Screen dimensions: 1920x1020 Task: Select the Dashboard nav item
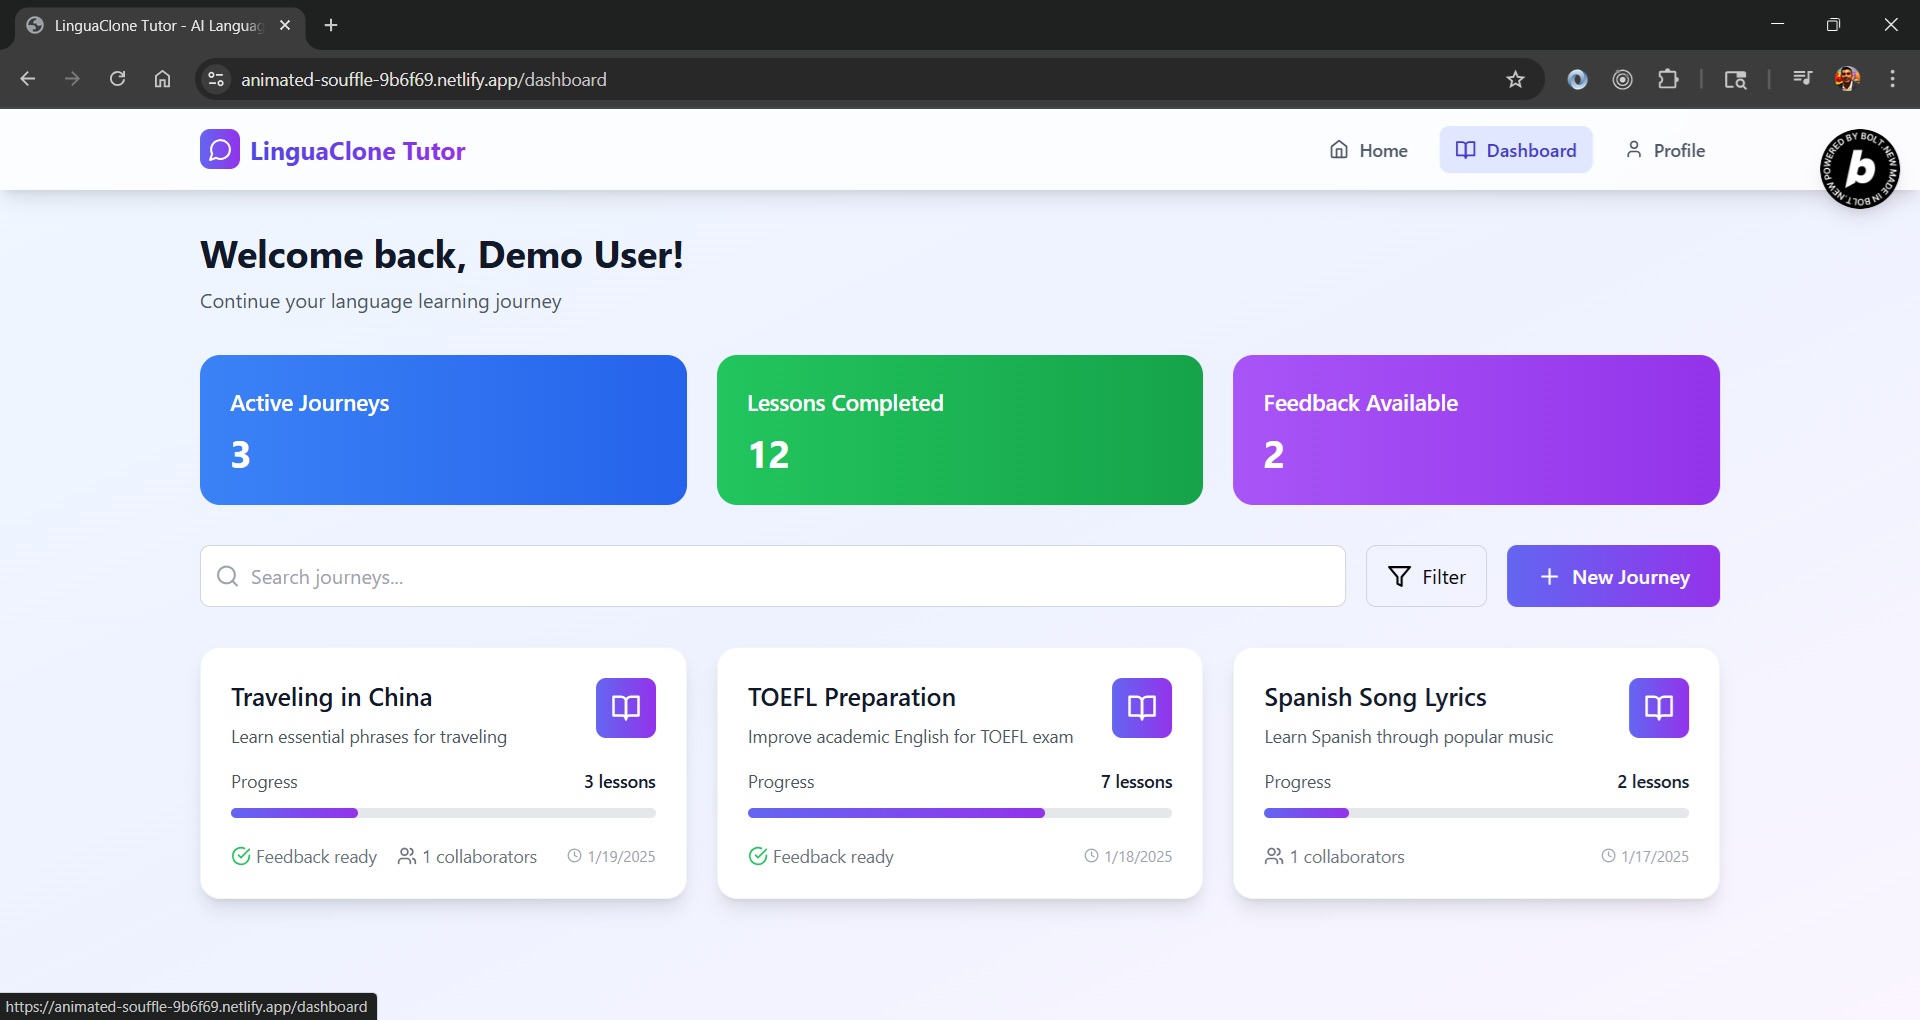(x=1516, y=150)
